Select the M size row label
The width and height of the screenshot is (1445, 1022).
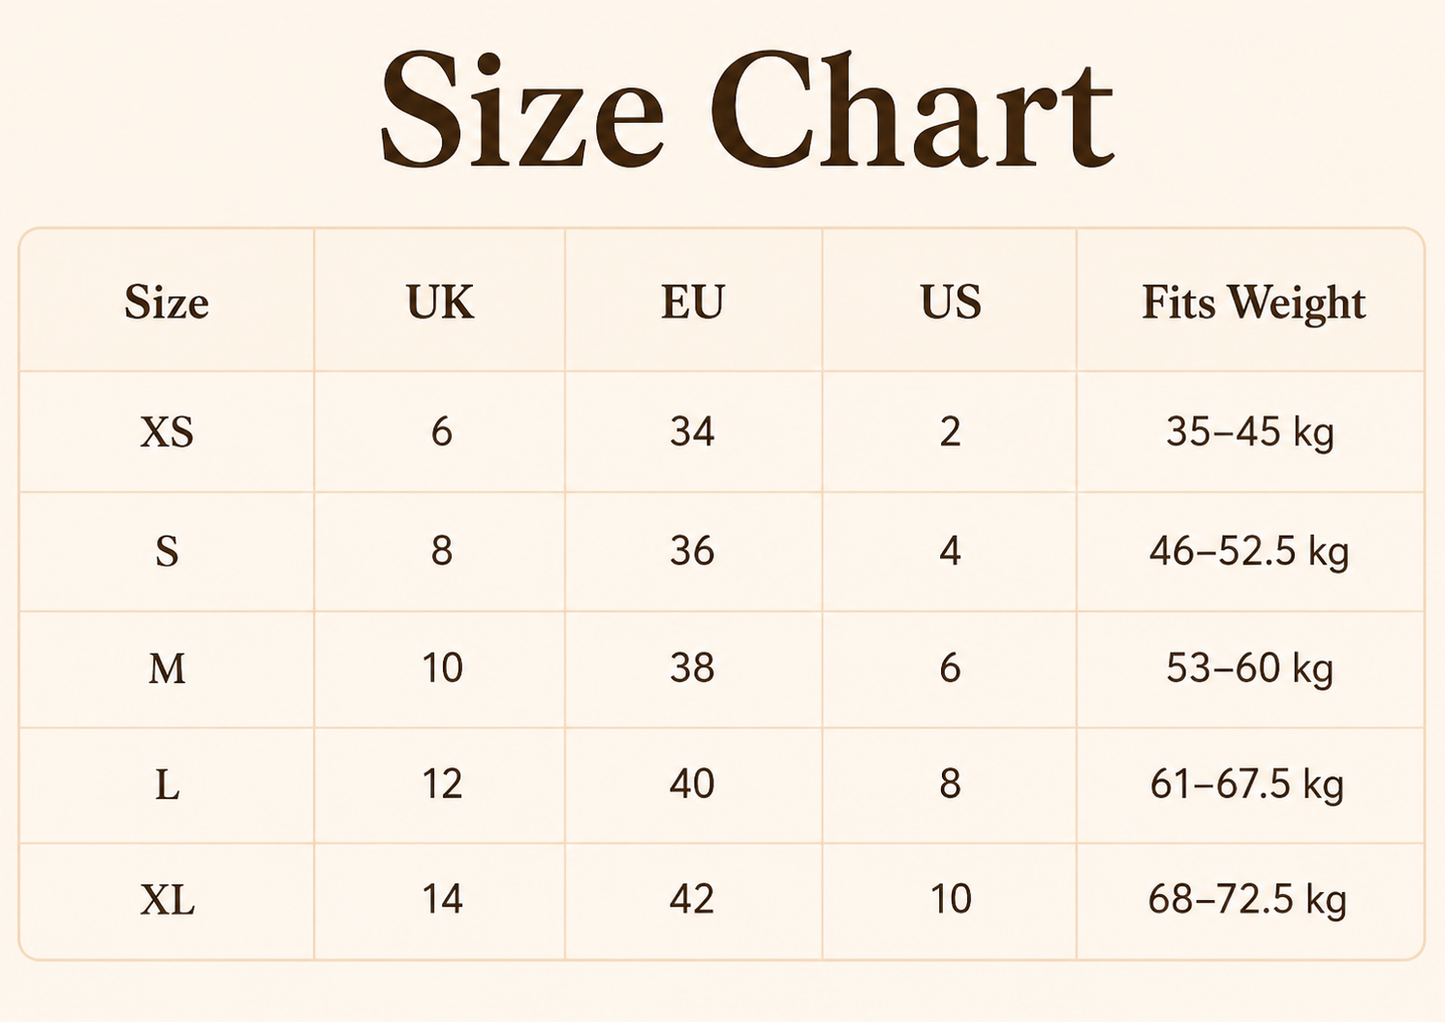coord(167,668)
